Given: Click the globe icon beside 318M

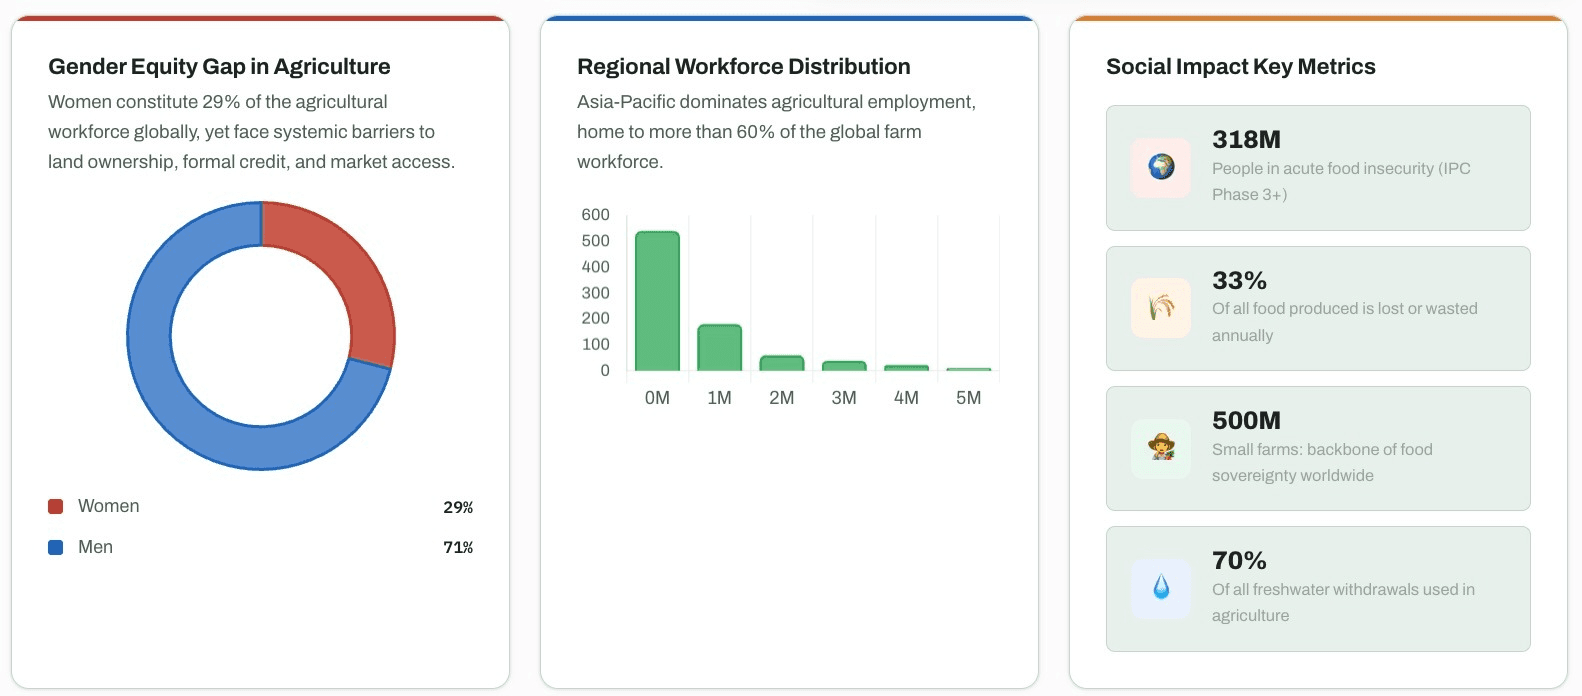Looking at the screenshot, I should coord(1161,167).
